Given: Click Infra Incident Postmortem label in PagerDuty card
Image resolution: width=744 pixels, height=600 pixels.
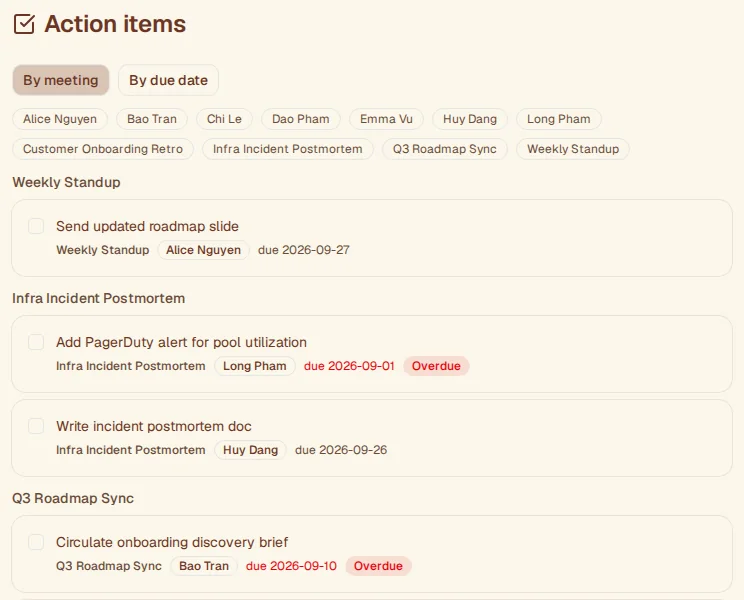Looking at the screenshot, I should [x=130, y=366].
